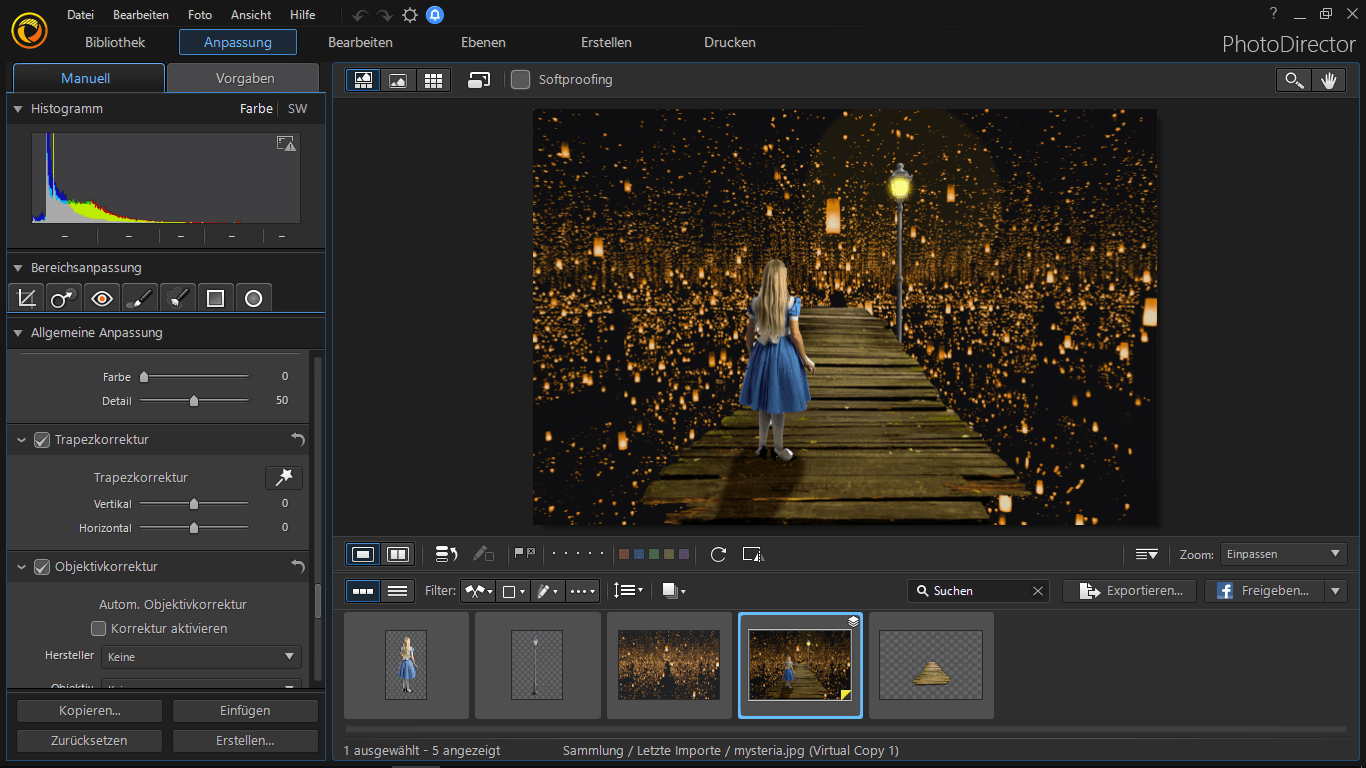Viewport: 1366px width, 768px height.
Task: Open the Freigeben dropdown arrow
Action: (x=1336, y=591)
